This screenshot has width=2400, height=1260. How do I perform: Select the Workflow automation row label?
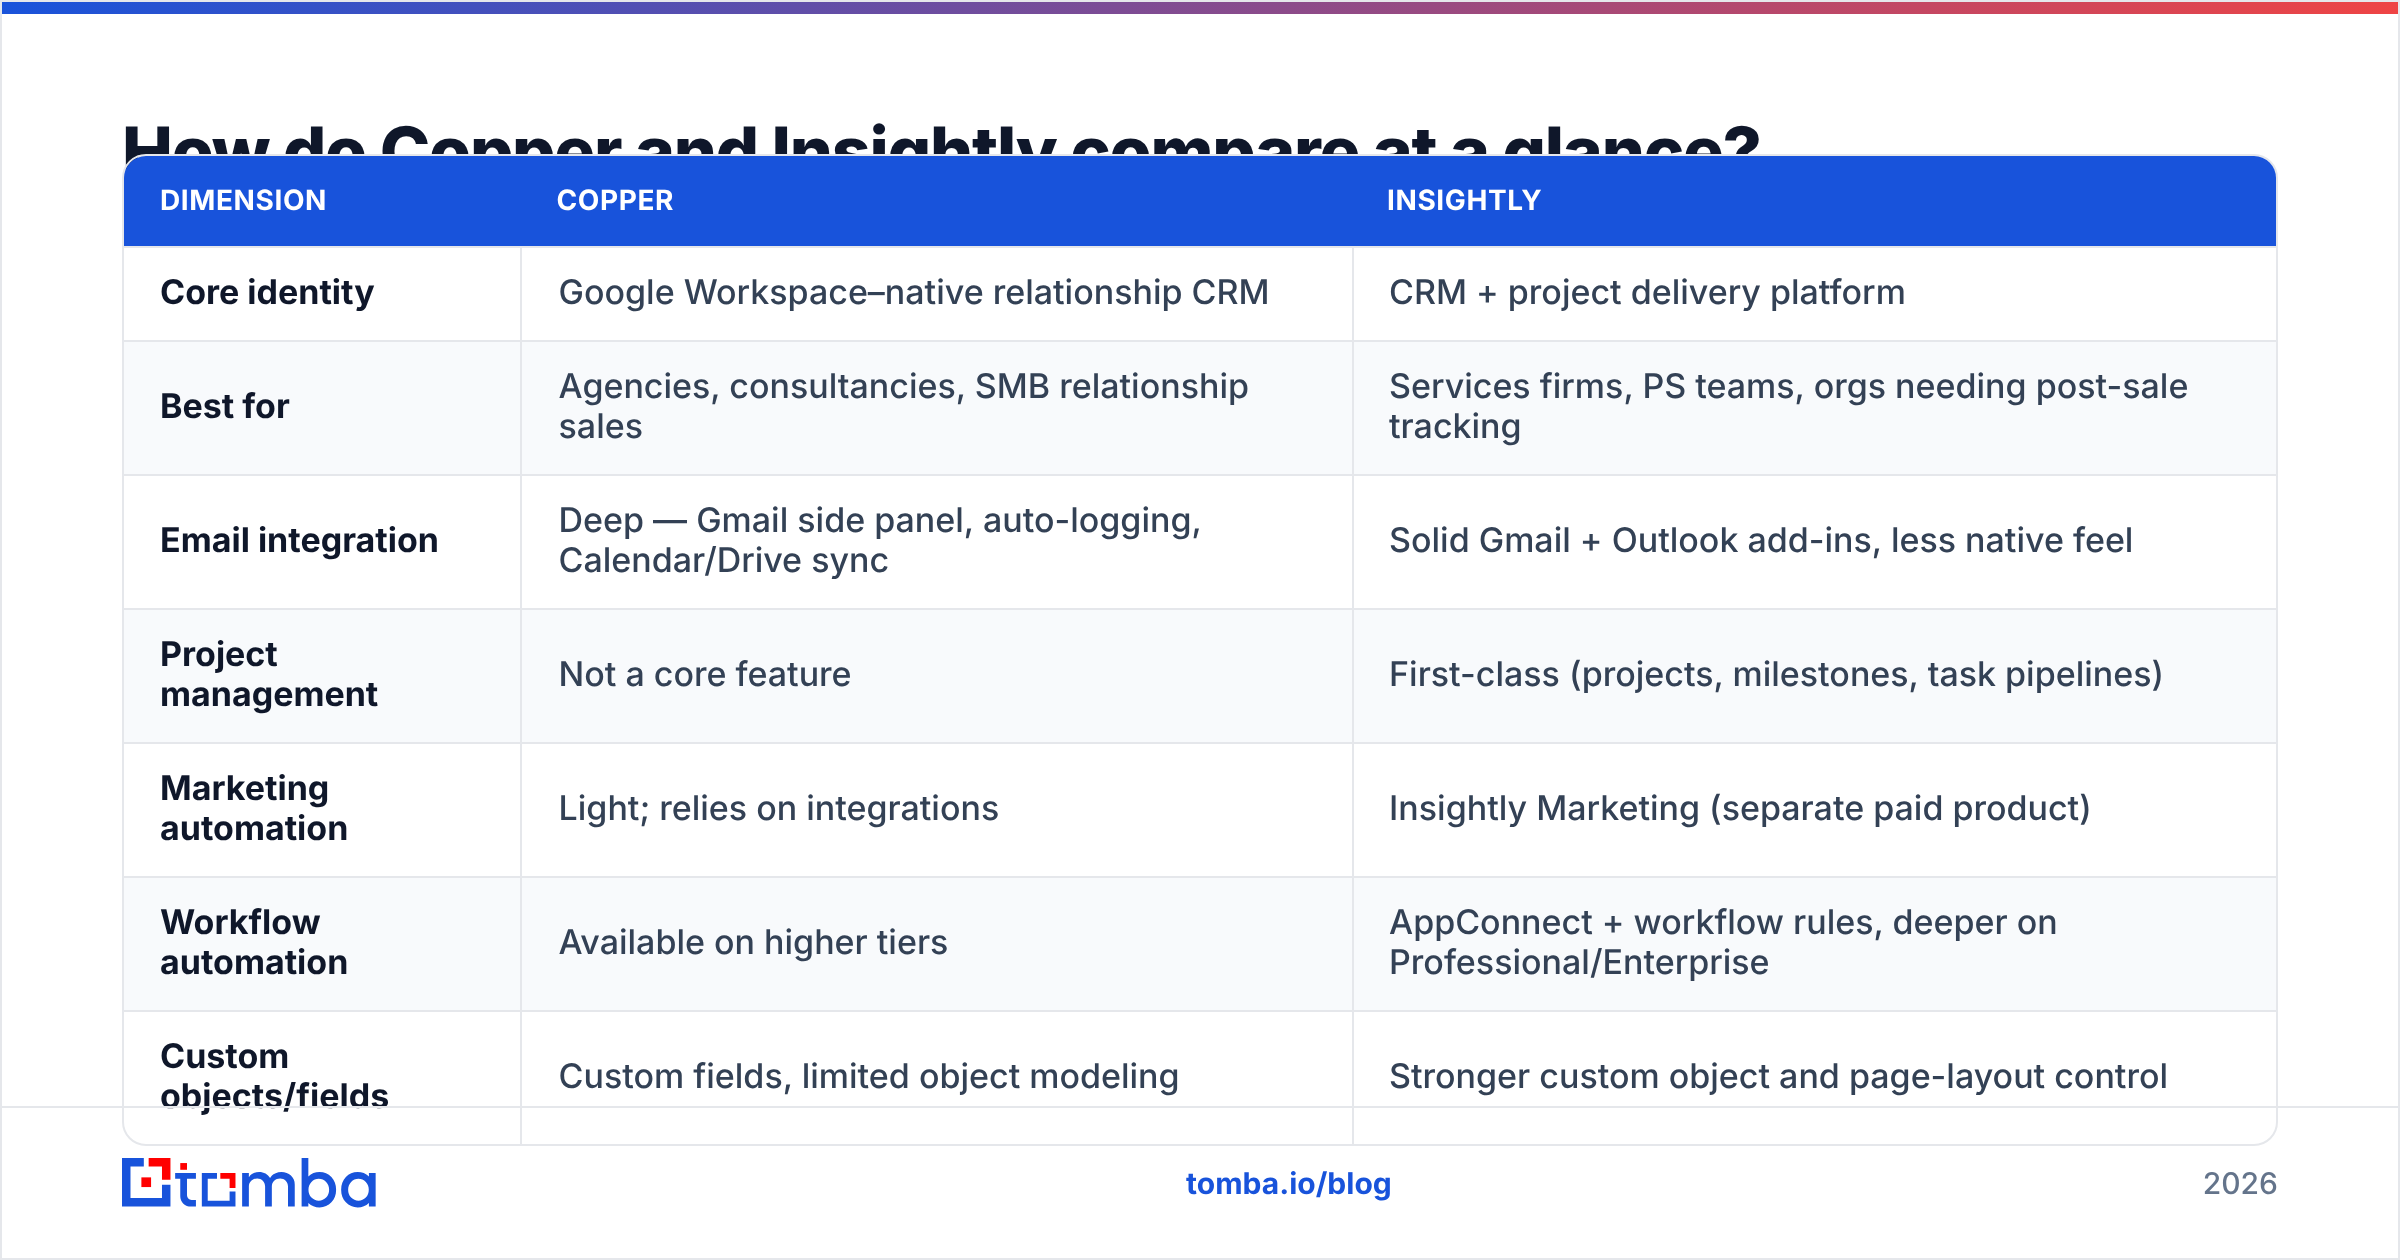254,942
